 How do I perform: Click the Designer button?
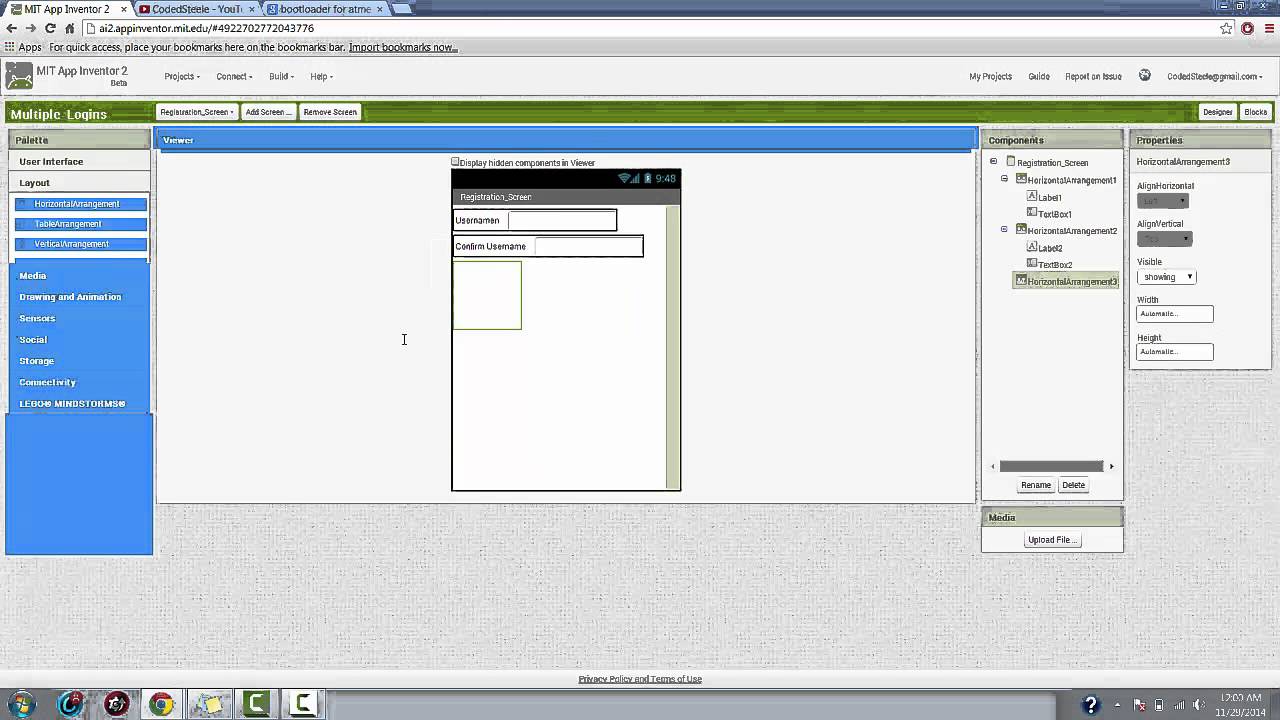(x=1218, y=112)
